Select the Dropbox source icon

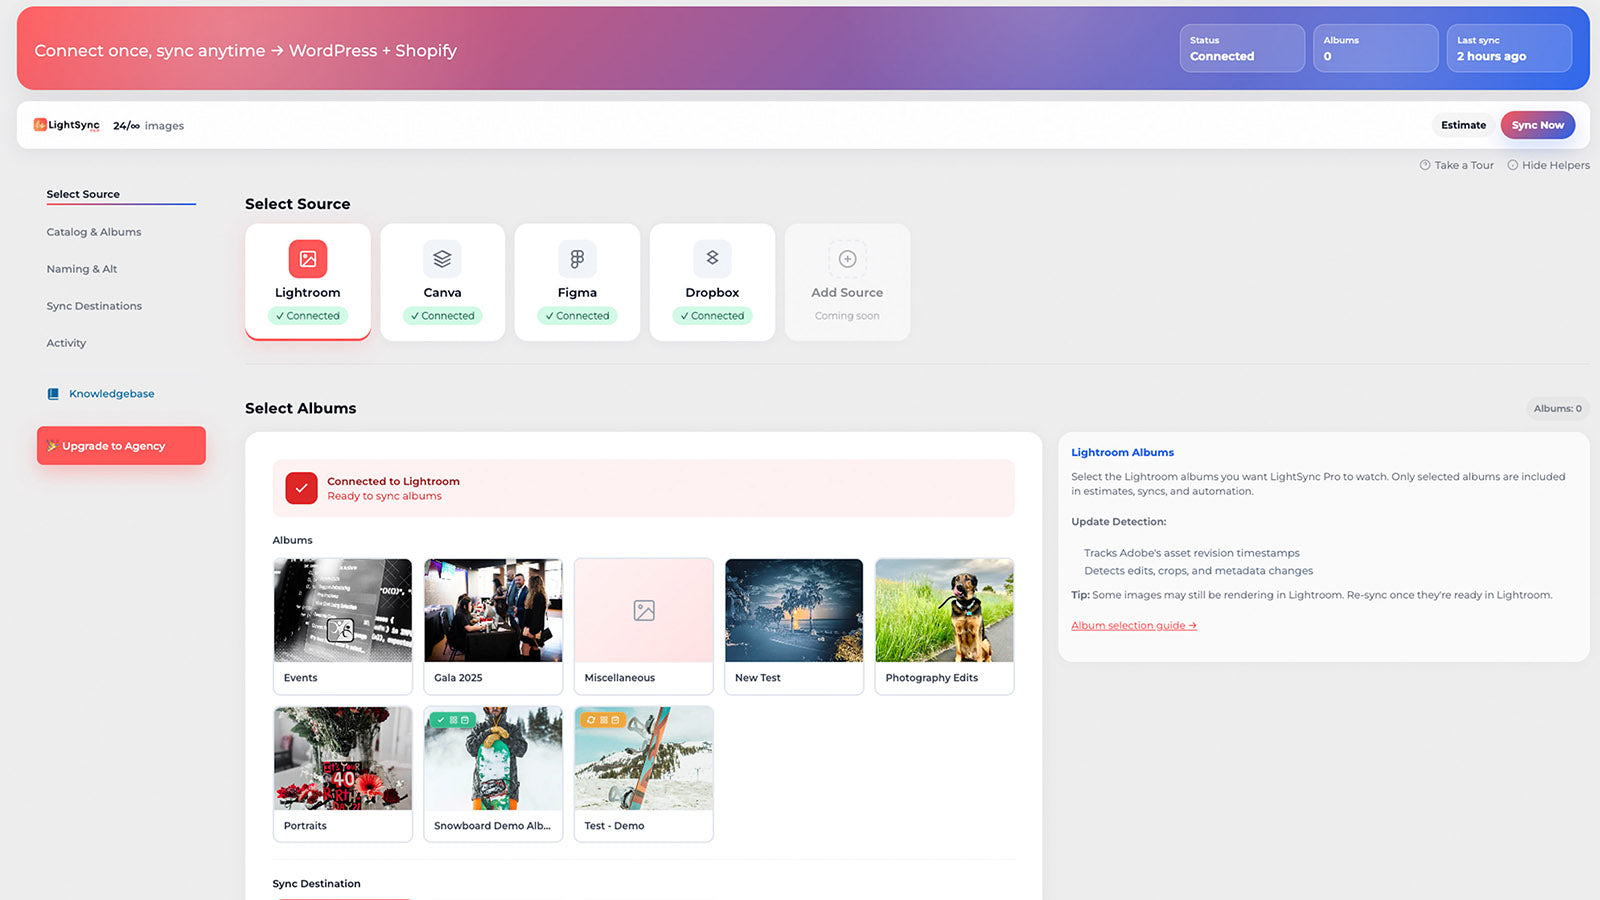coord(712,259)
